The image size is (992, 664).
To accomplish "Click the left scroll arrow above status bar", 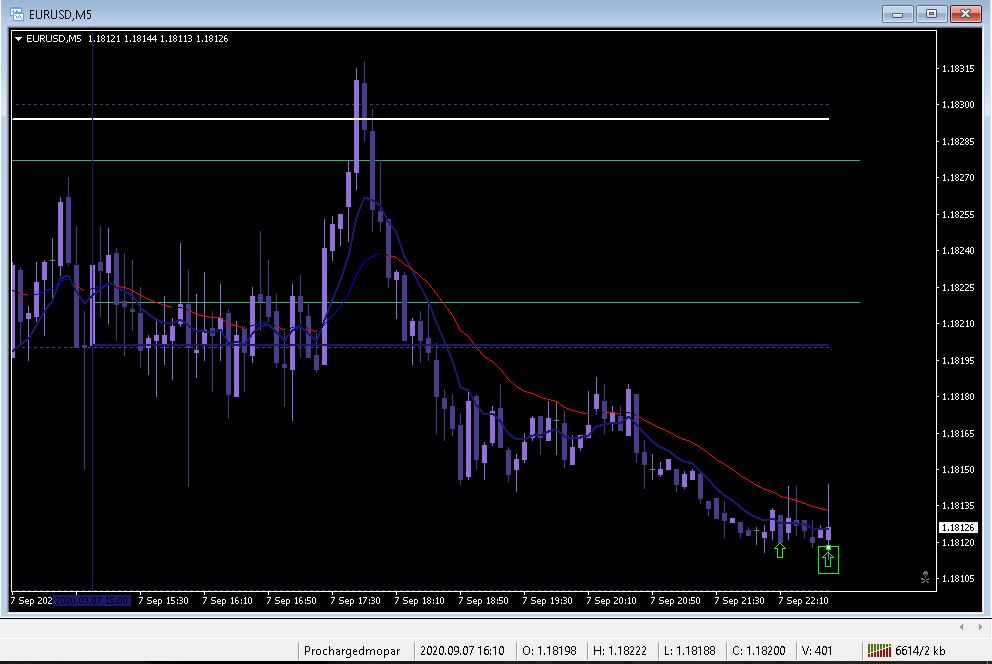I will click(962, 627).
